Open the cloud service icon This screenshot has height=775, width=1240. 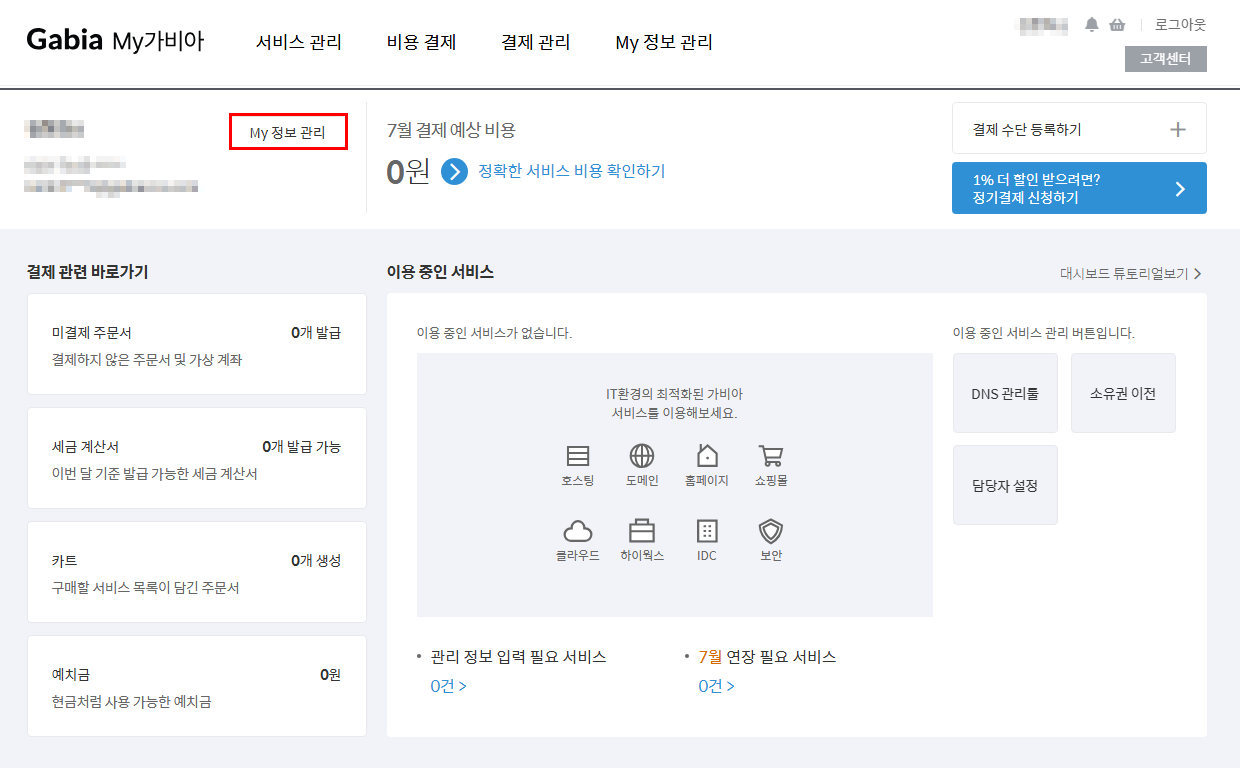coord(578,531)
